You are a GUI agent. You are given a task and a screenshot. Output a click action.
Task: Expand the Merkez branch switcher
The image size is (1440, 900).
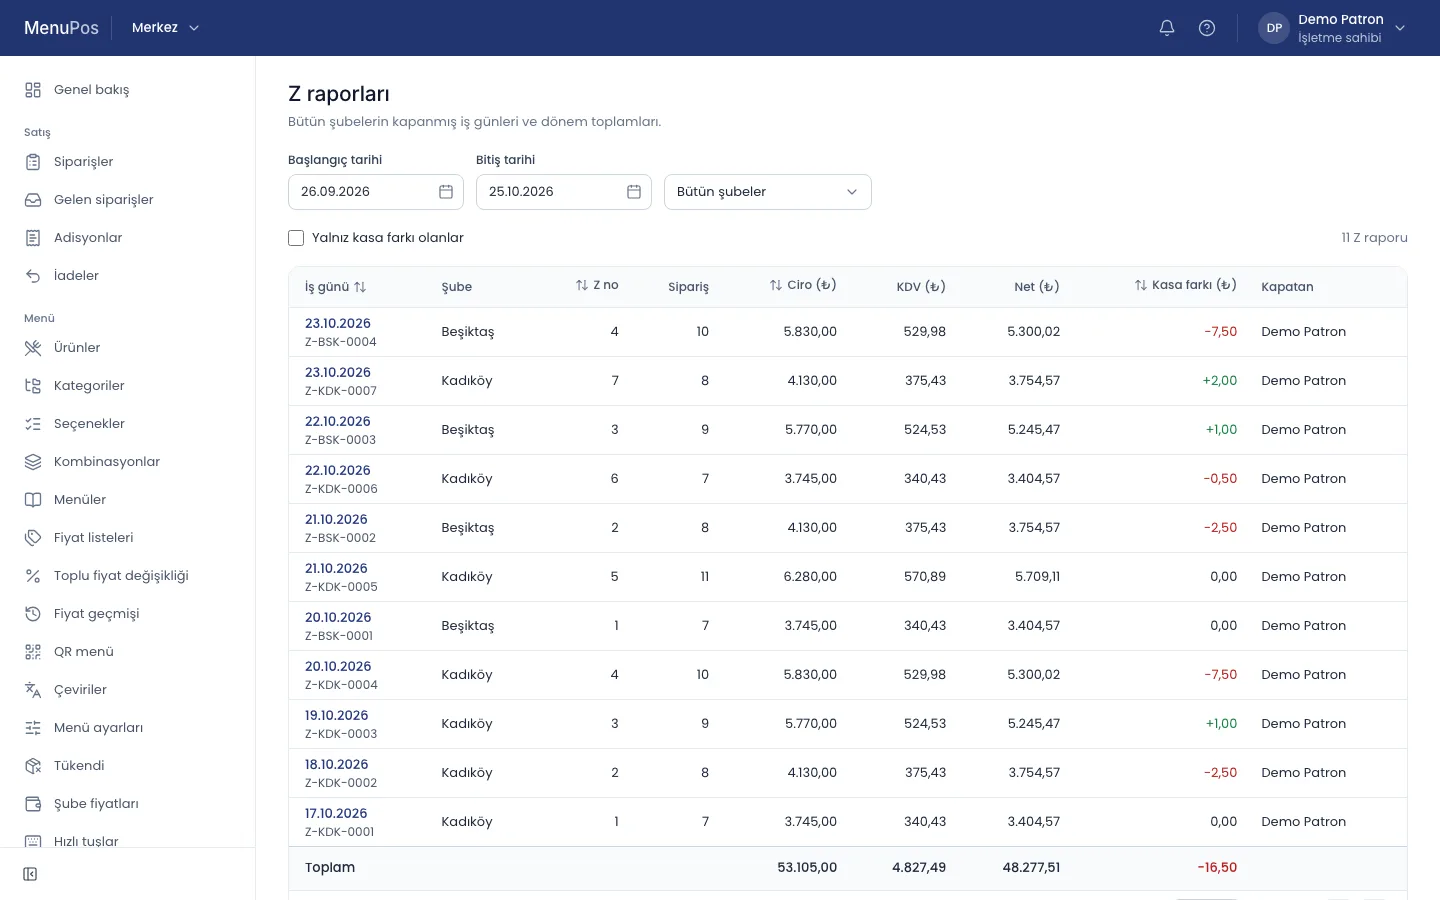tap(166, 28)
